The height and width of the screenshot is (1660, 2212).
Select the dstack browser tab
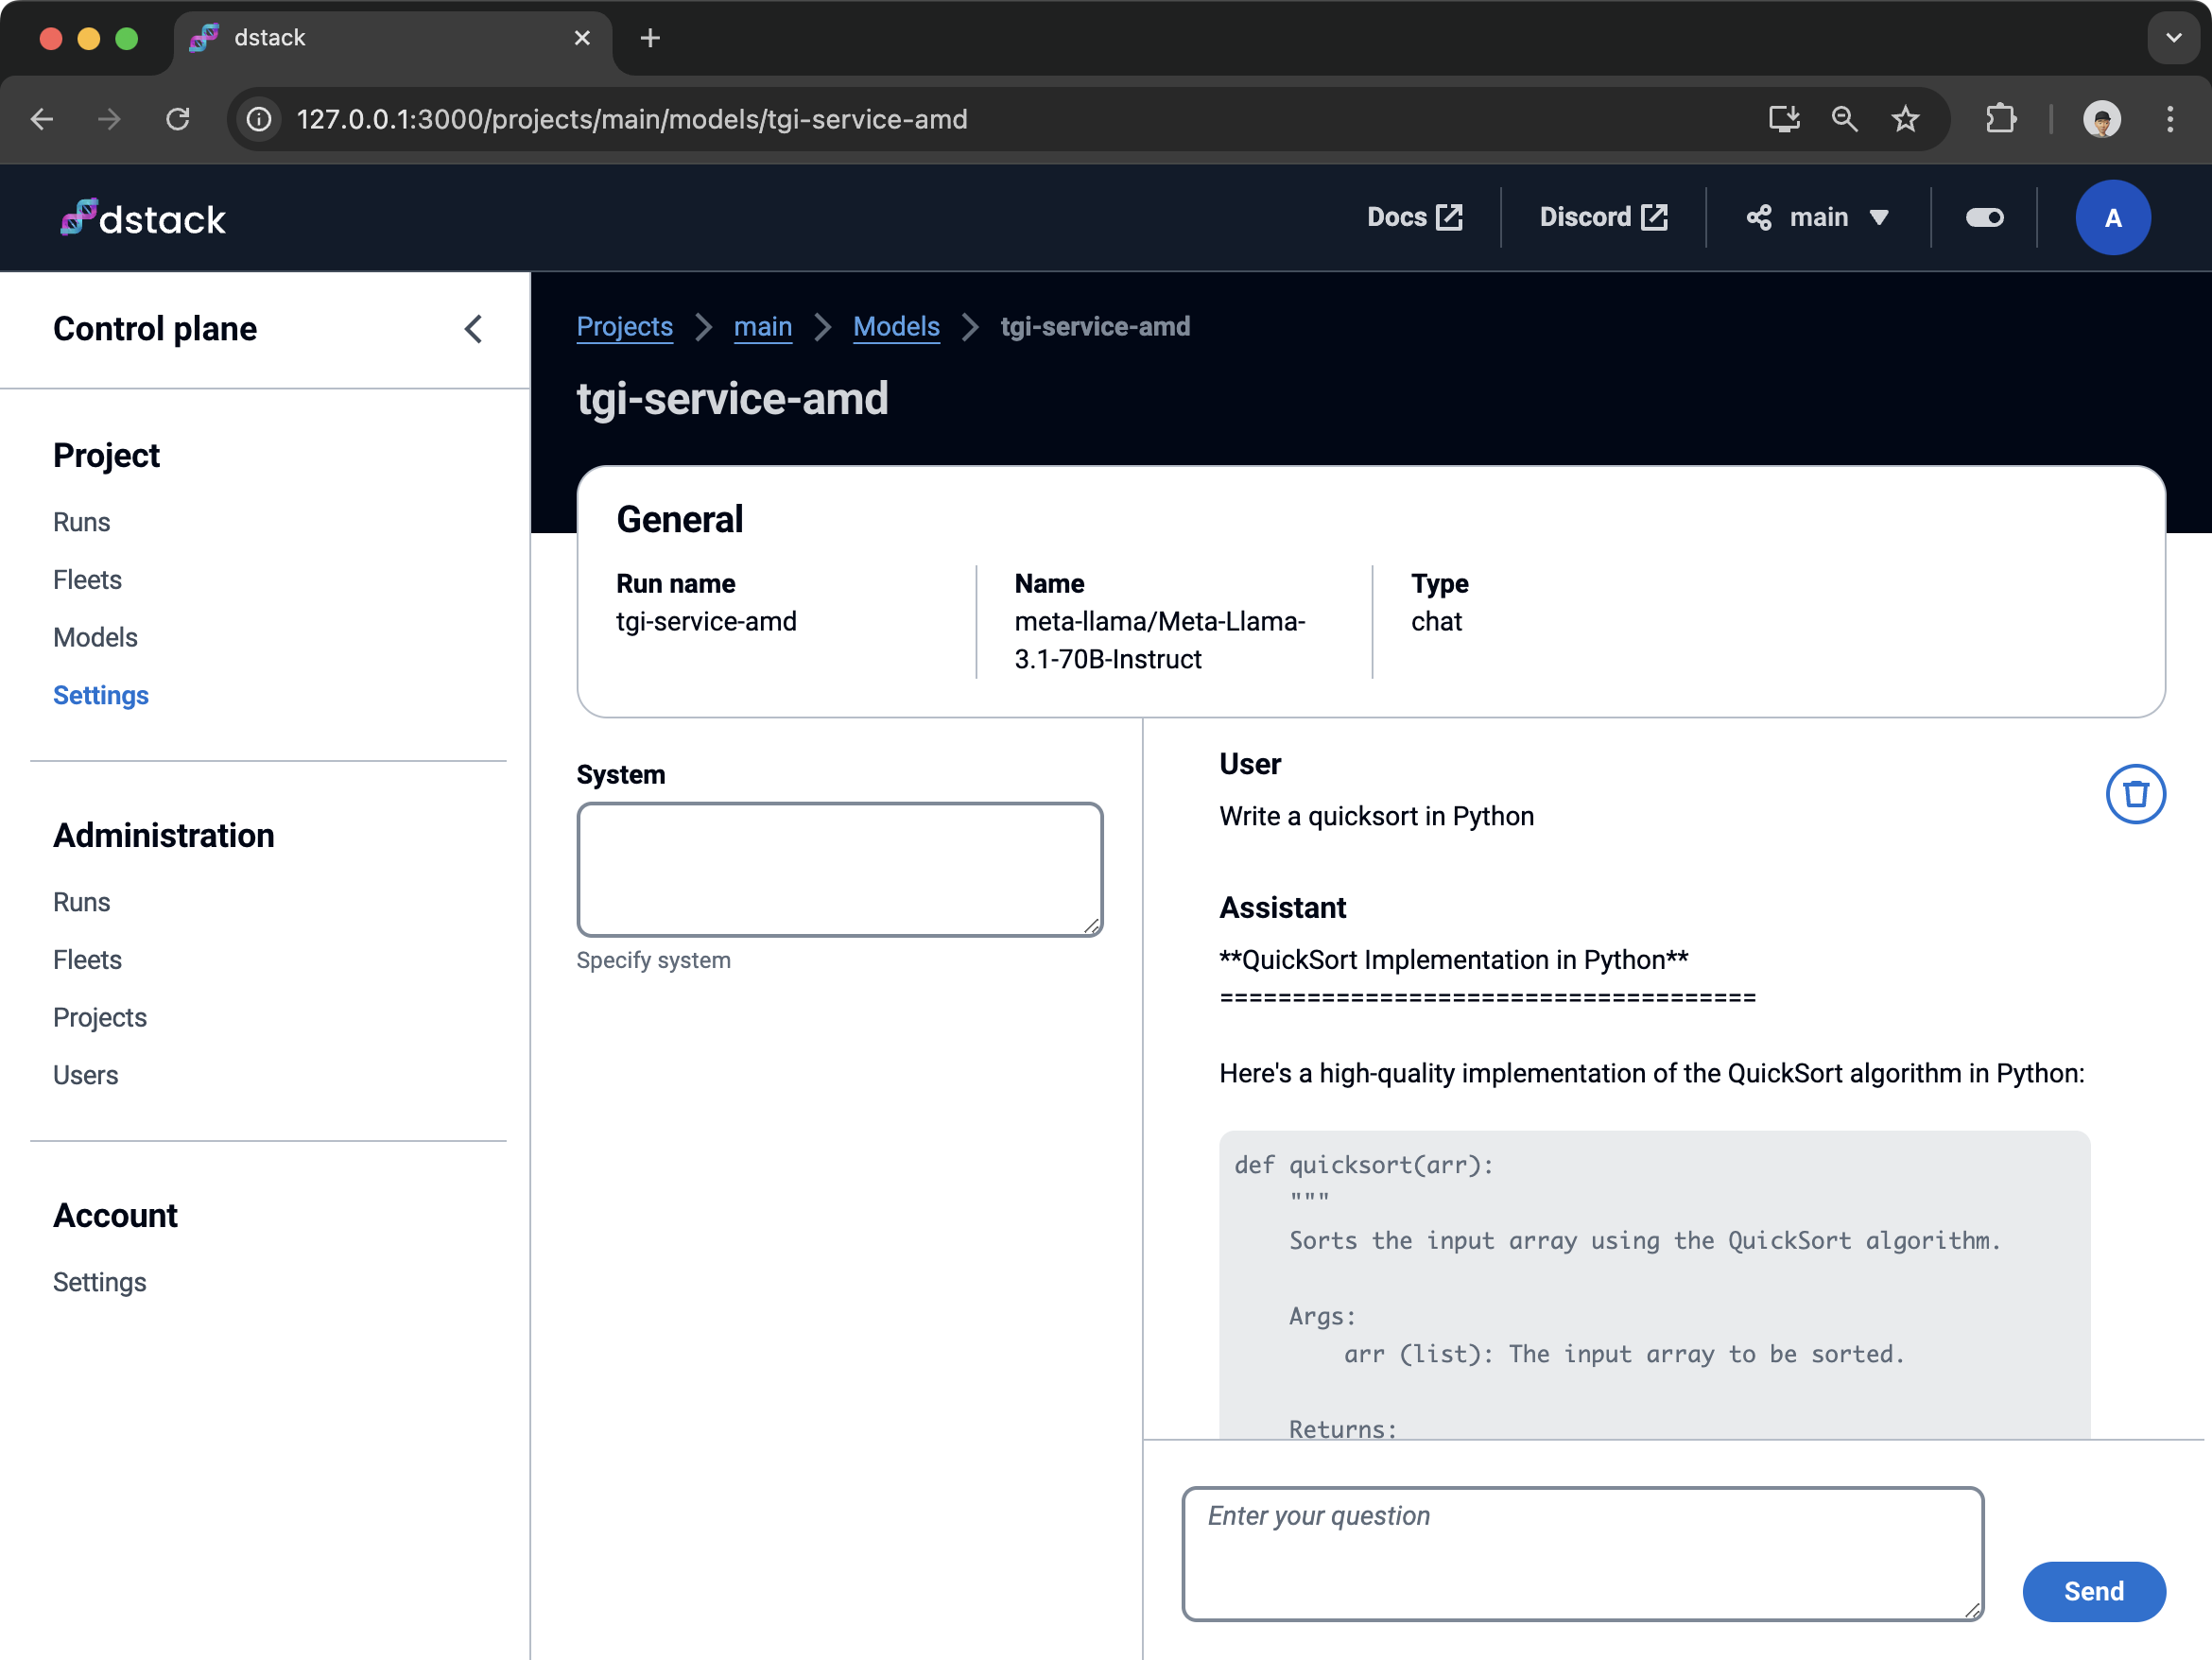pyautogui.click(x=392, y=38)
